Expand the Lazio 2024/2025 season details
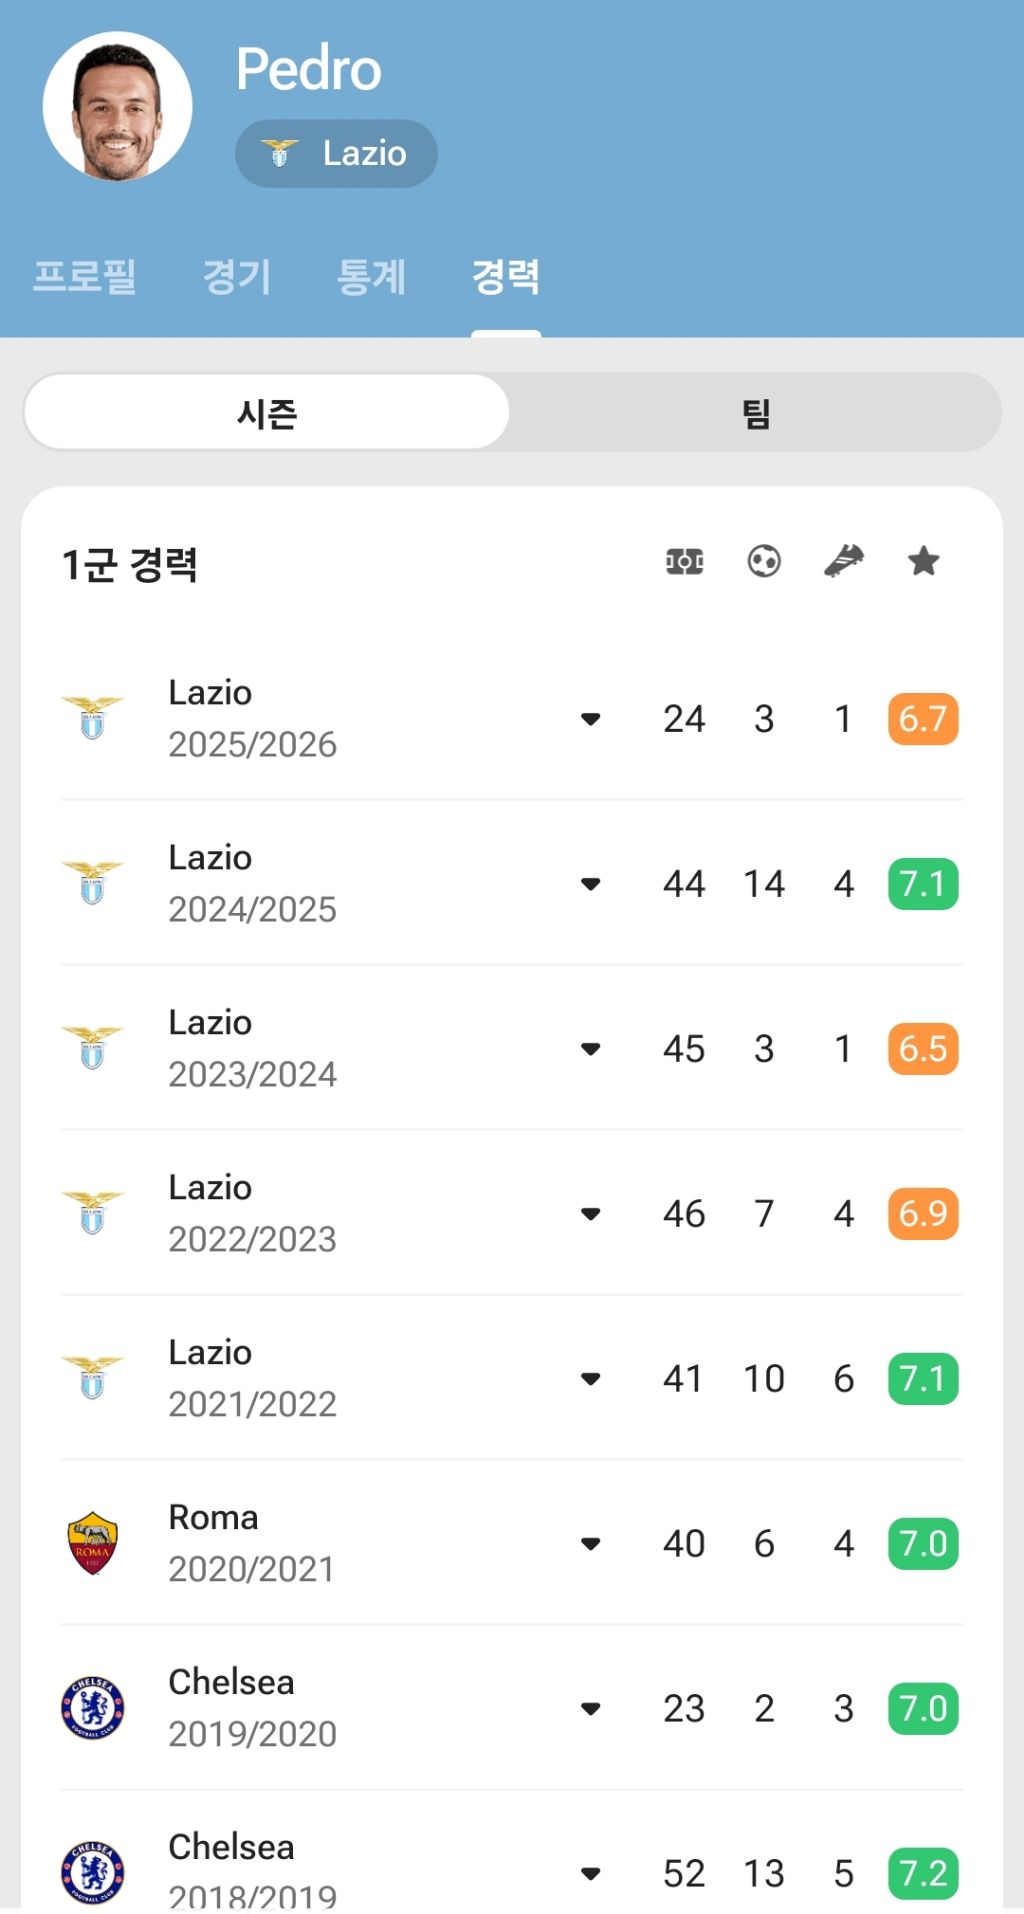 591,884
